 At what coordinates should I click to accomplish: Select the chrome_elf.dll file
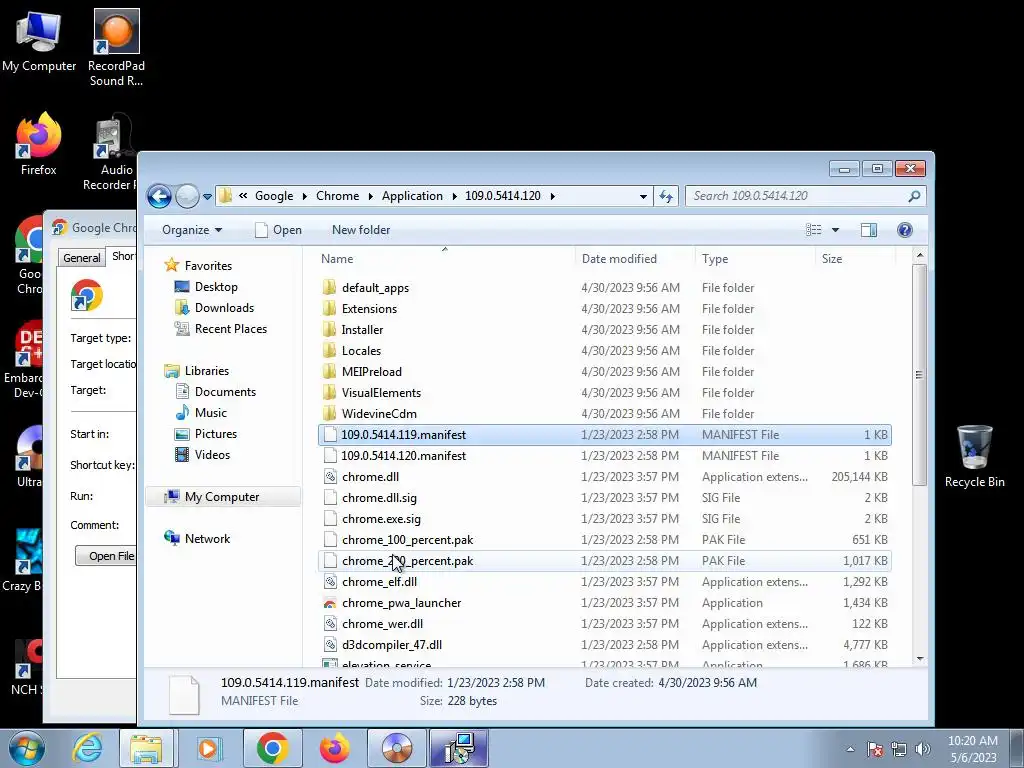click(x=605, y=582)
